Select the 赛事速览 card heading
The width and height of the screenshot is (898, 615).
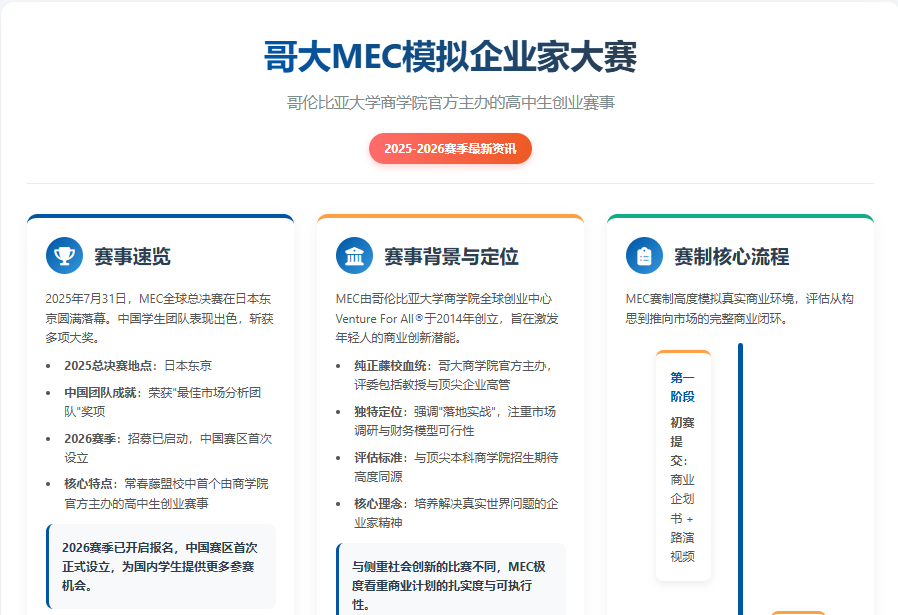click(x=132, y=256)
